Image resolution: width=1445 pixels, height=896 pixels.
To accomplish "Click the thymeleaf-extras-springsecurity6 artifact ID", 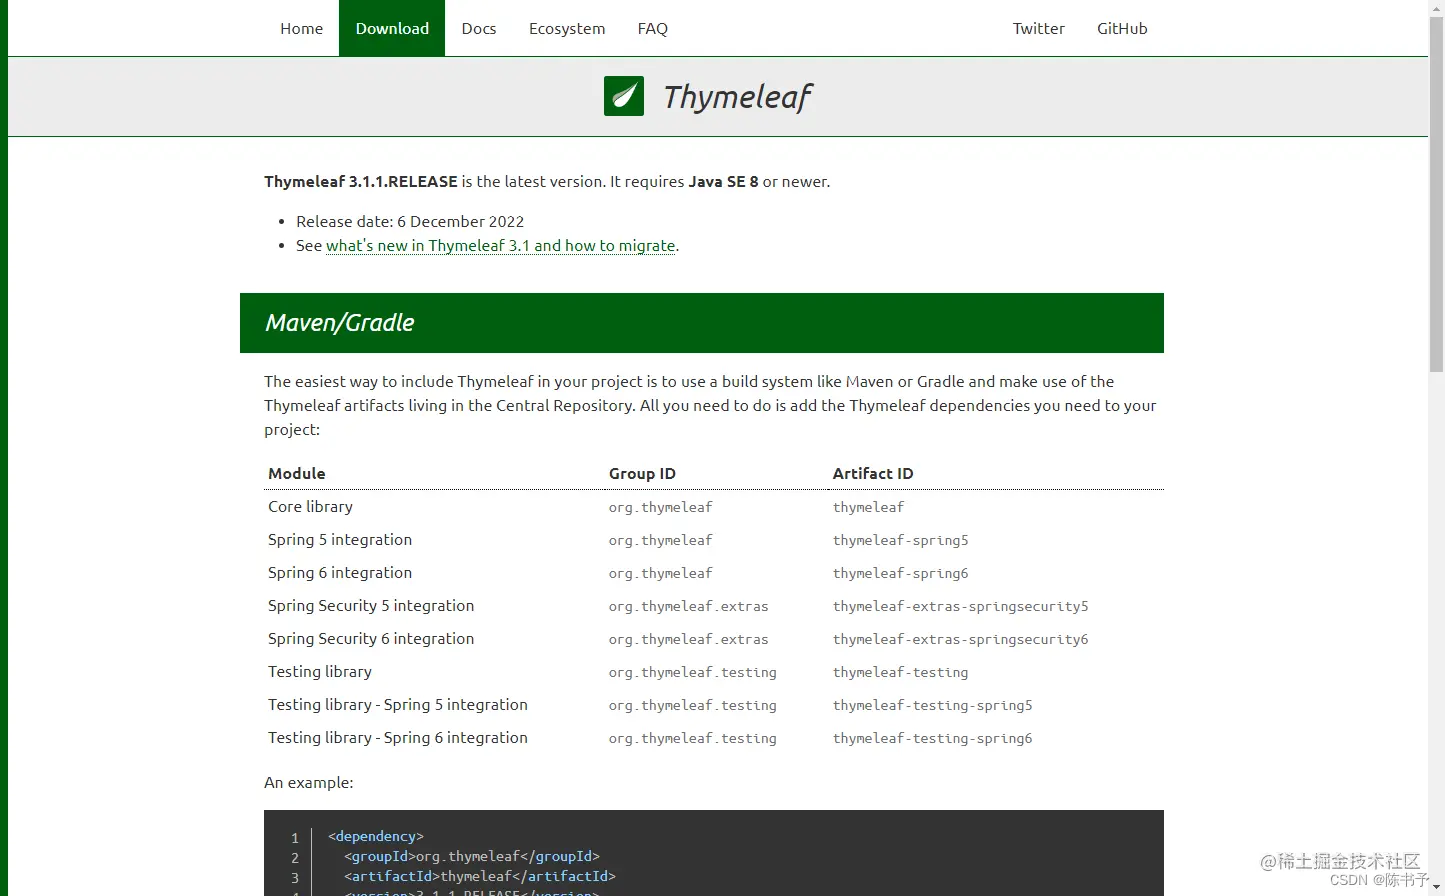I will tap(960, 639).
